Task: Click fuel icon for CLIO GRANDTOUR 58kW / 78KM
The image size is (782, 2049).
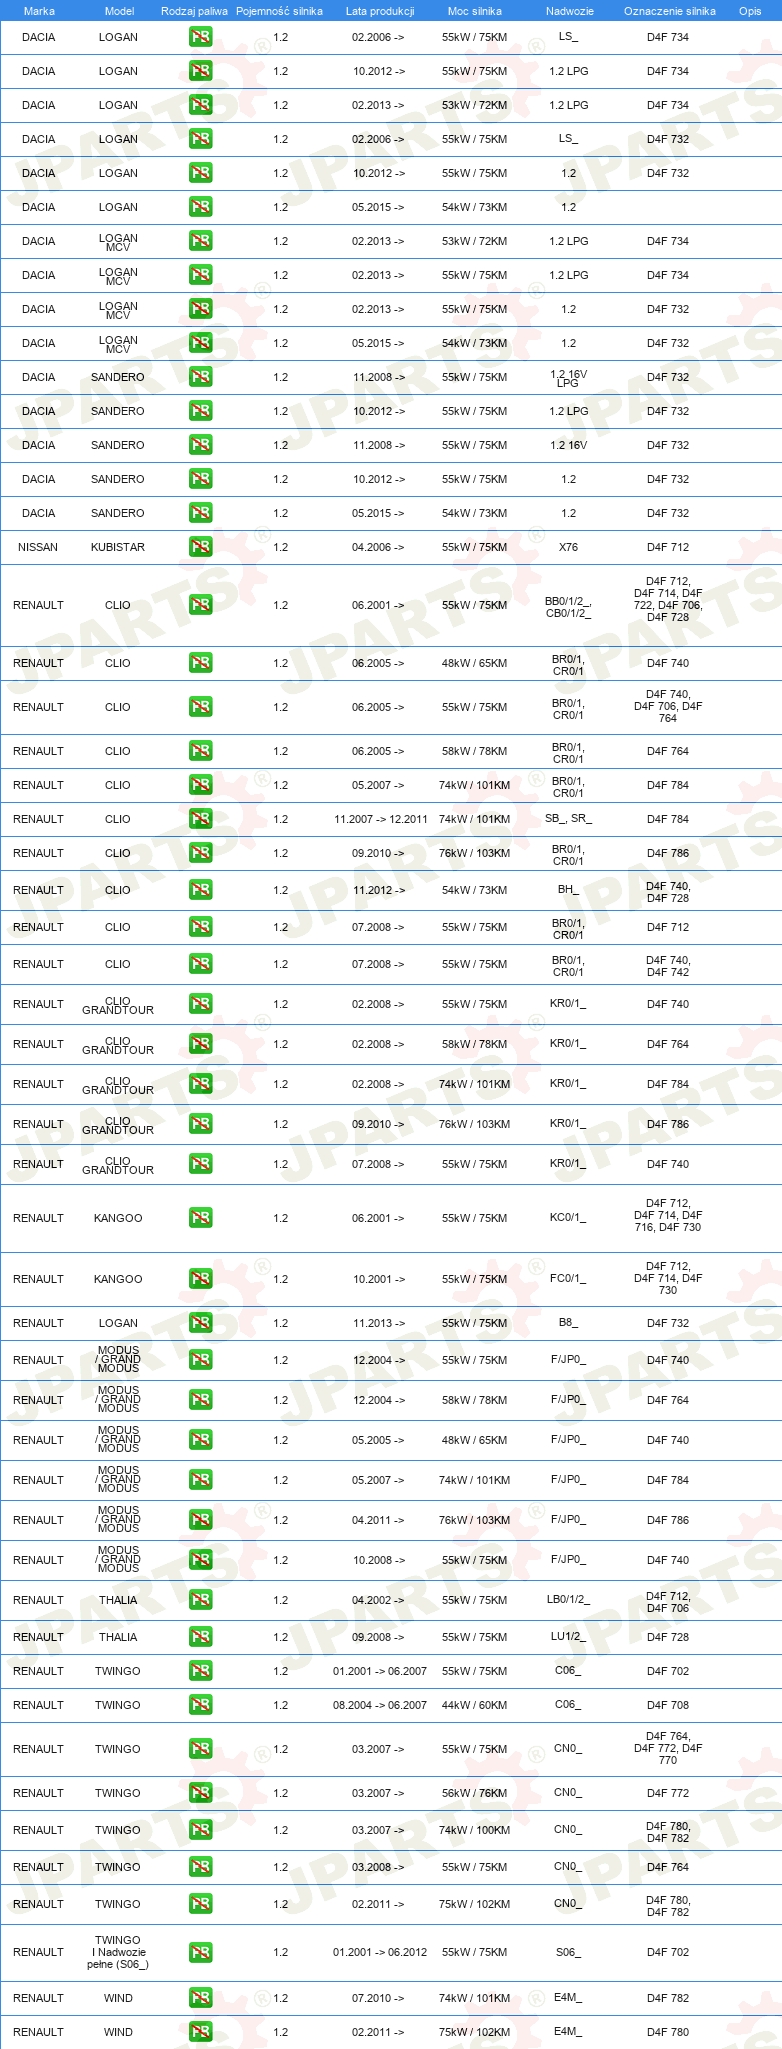Action: click(x=201, y=1044)
